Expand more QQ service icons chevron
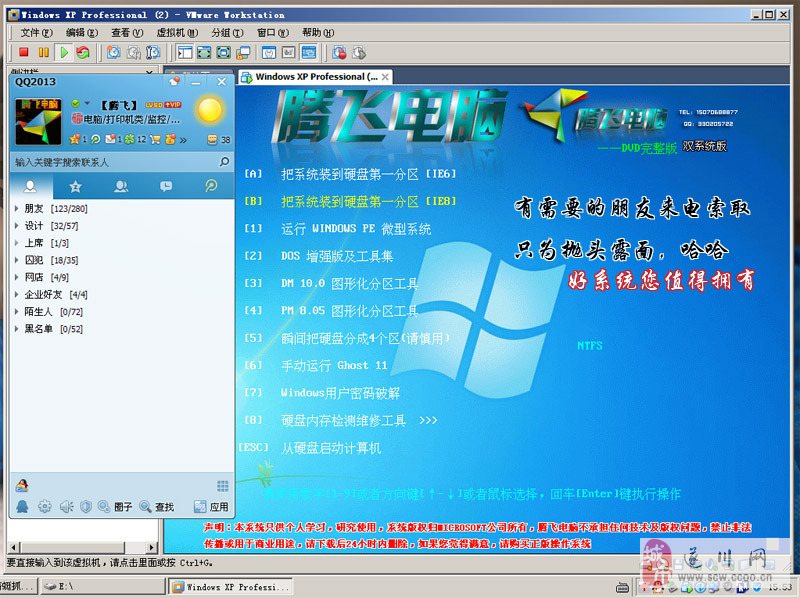 click(183, 139)
